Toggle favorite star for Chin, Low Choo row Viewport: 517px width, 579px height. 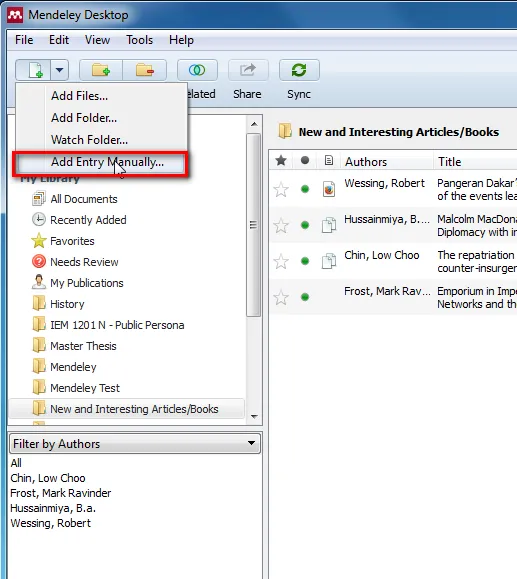coord(281,261)
